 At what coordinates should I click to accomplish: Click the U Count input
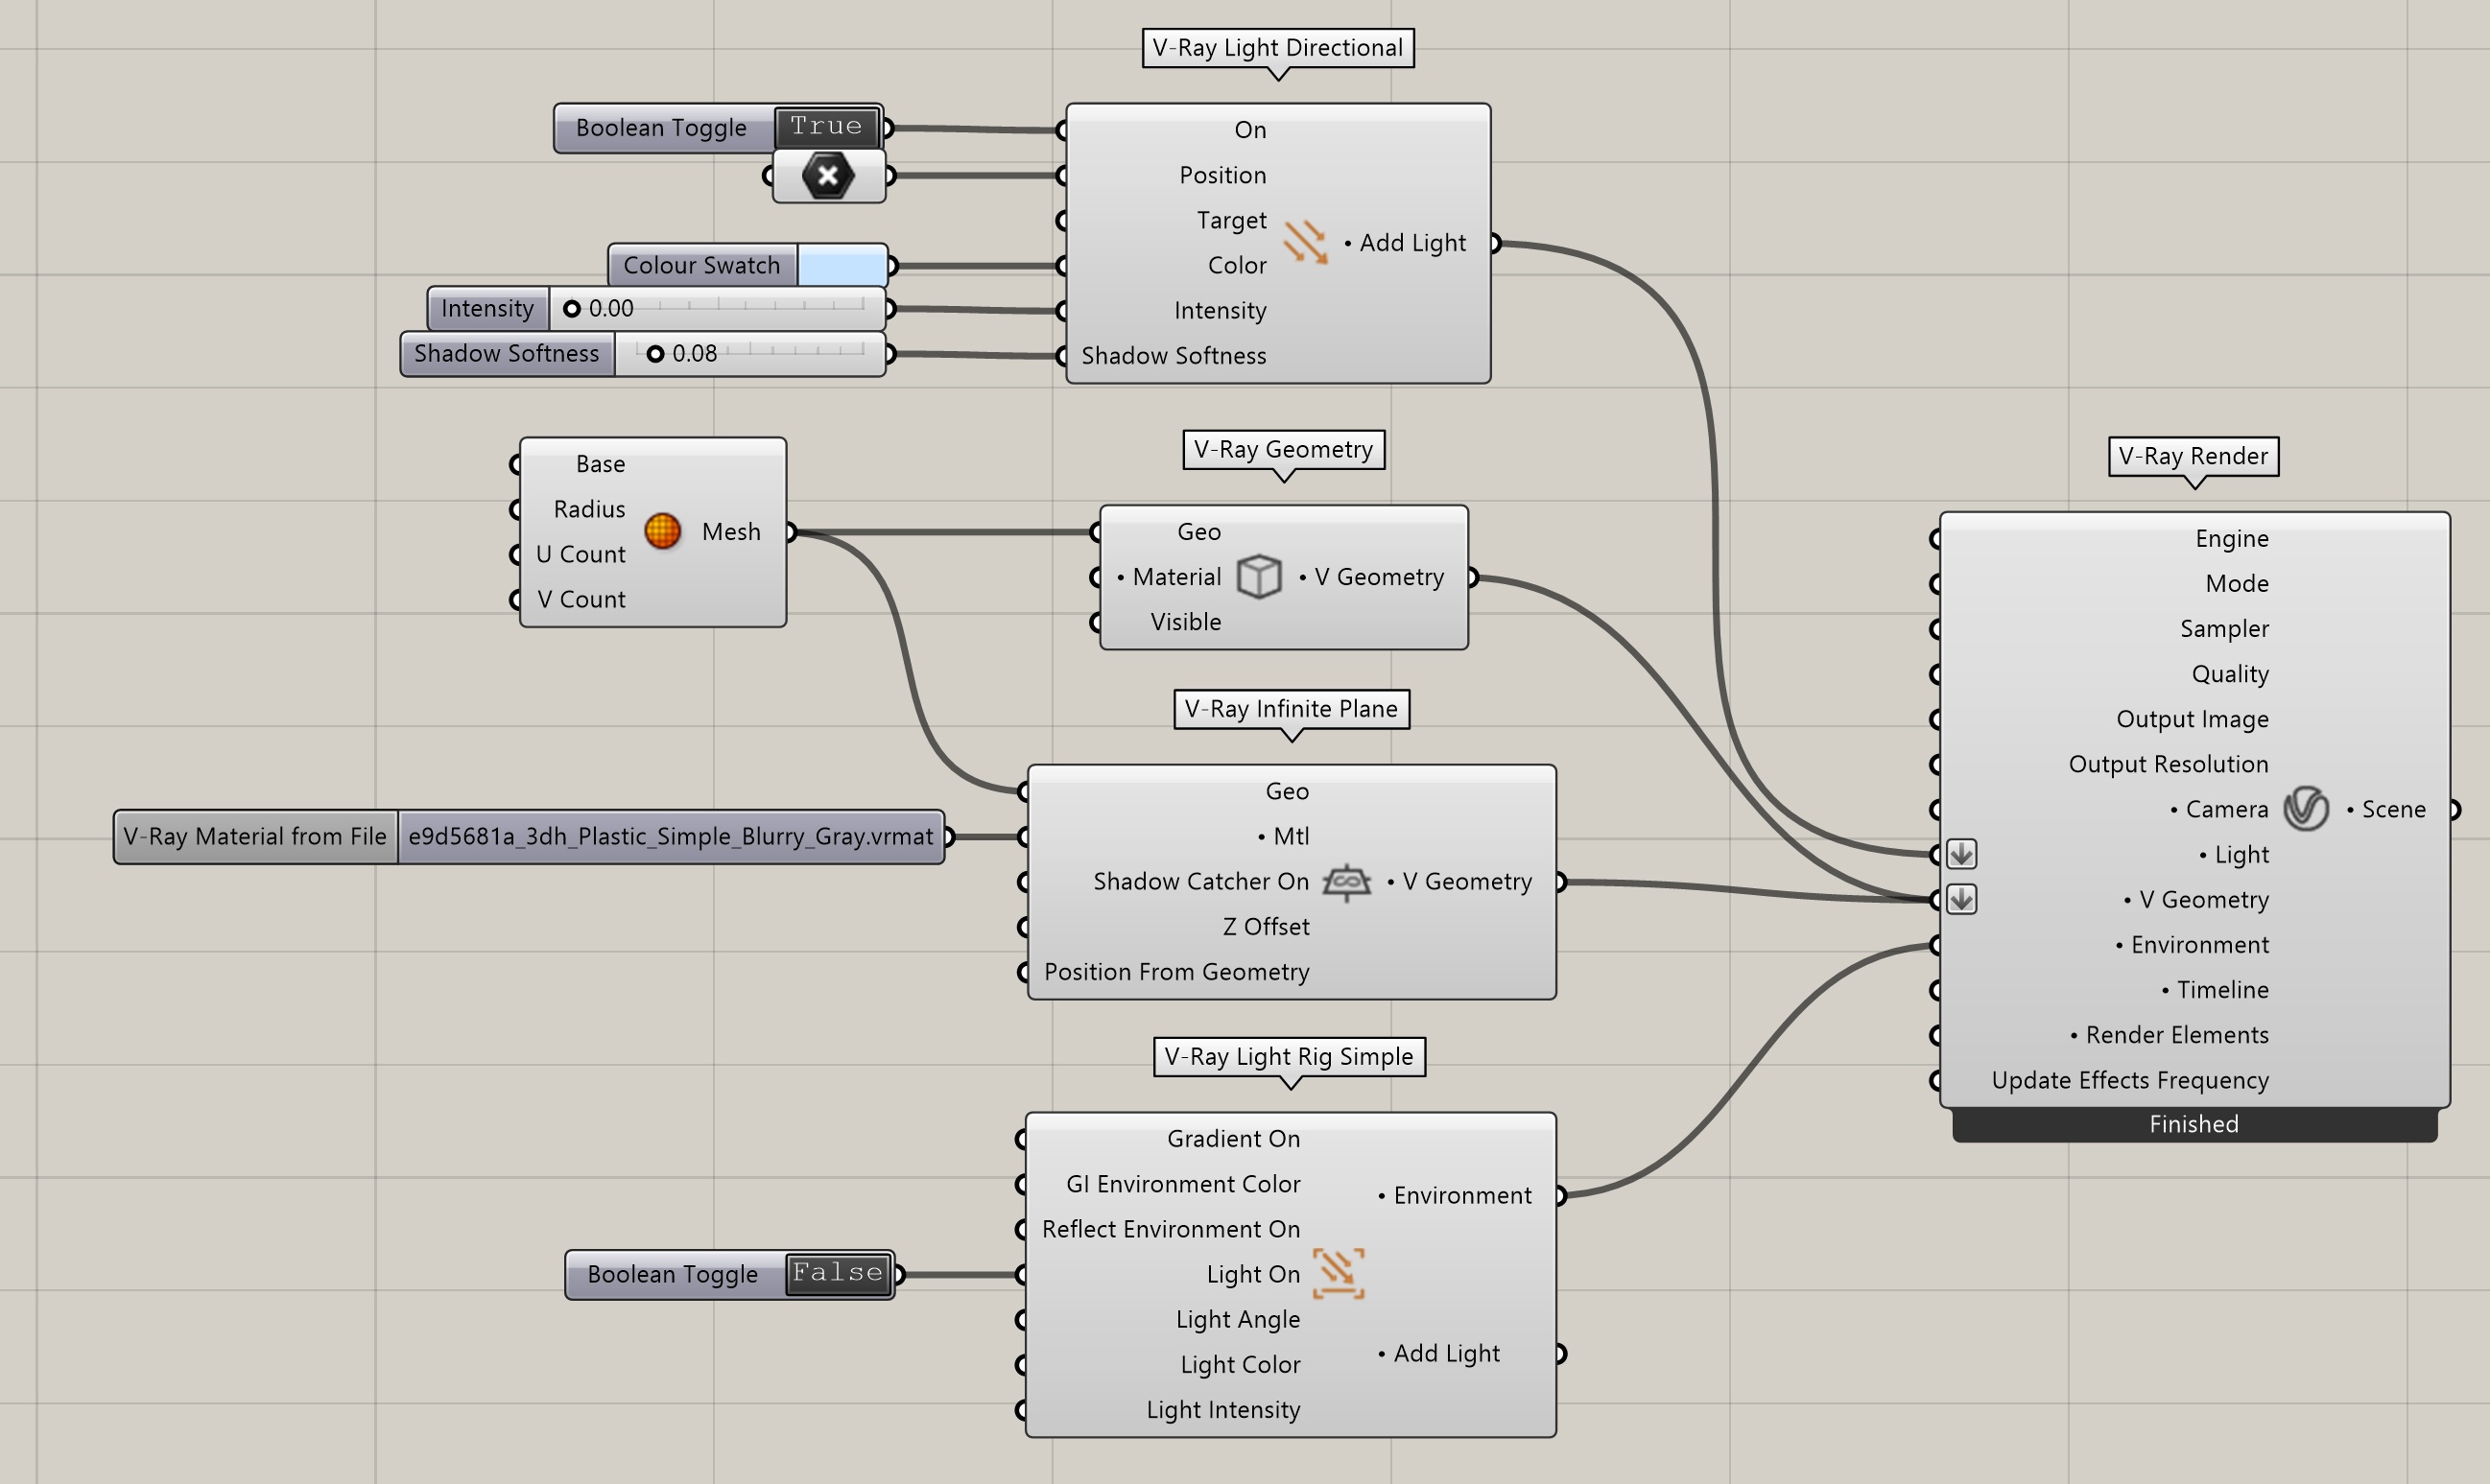(x=580, y=554)
